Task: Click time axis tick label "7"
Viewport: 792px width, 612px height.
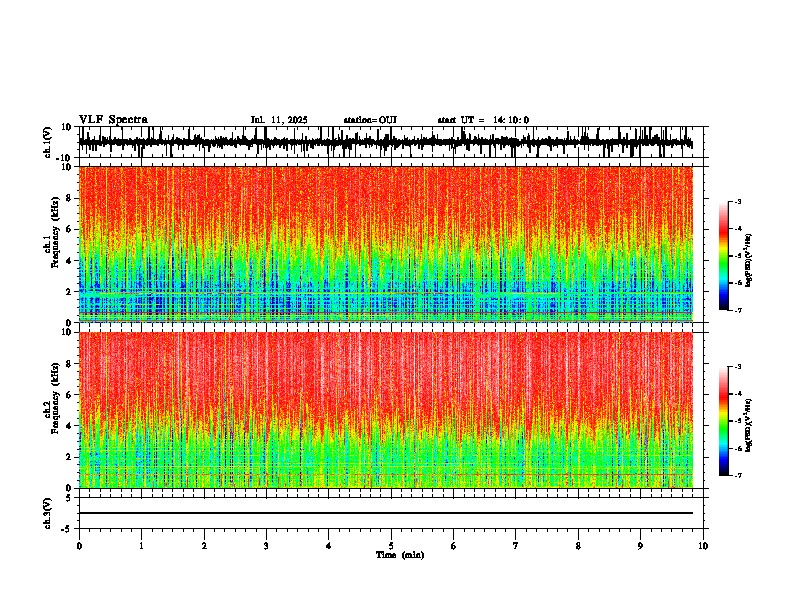Action: (516, 546)
